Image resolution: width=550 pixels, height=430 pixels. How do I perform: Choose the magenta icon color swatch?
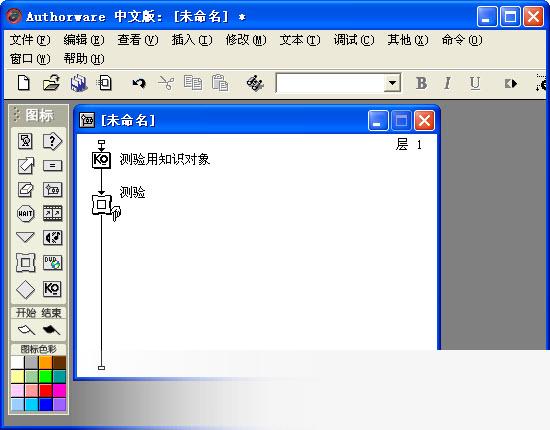(59, 390)
